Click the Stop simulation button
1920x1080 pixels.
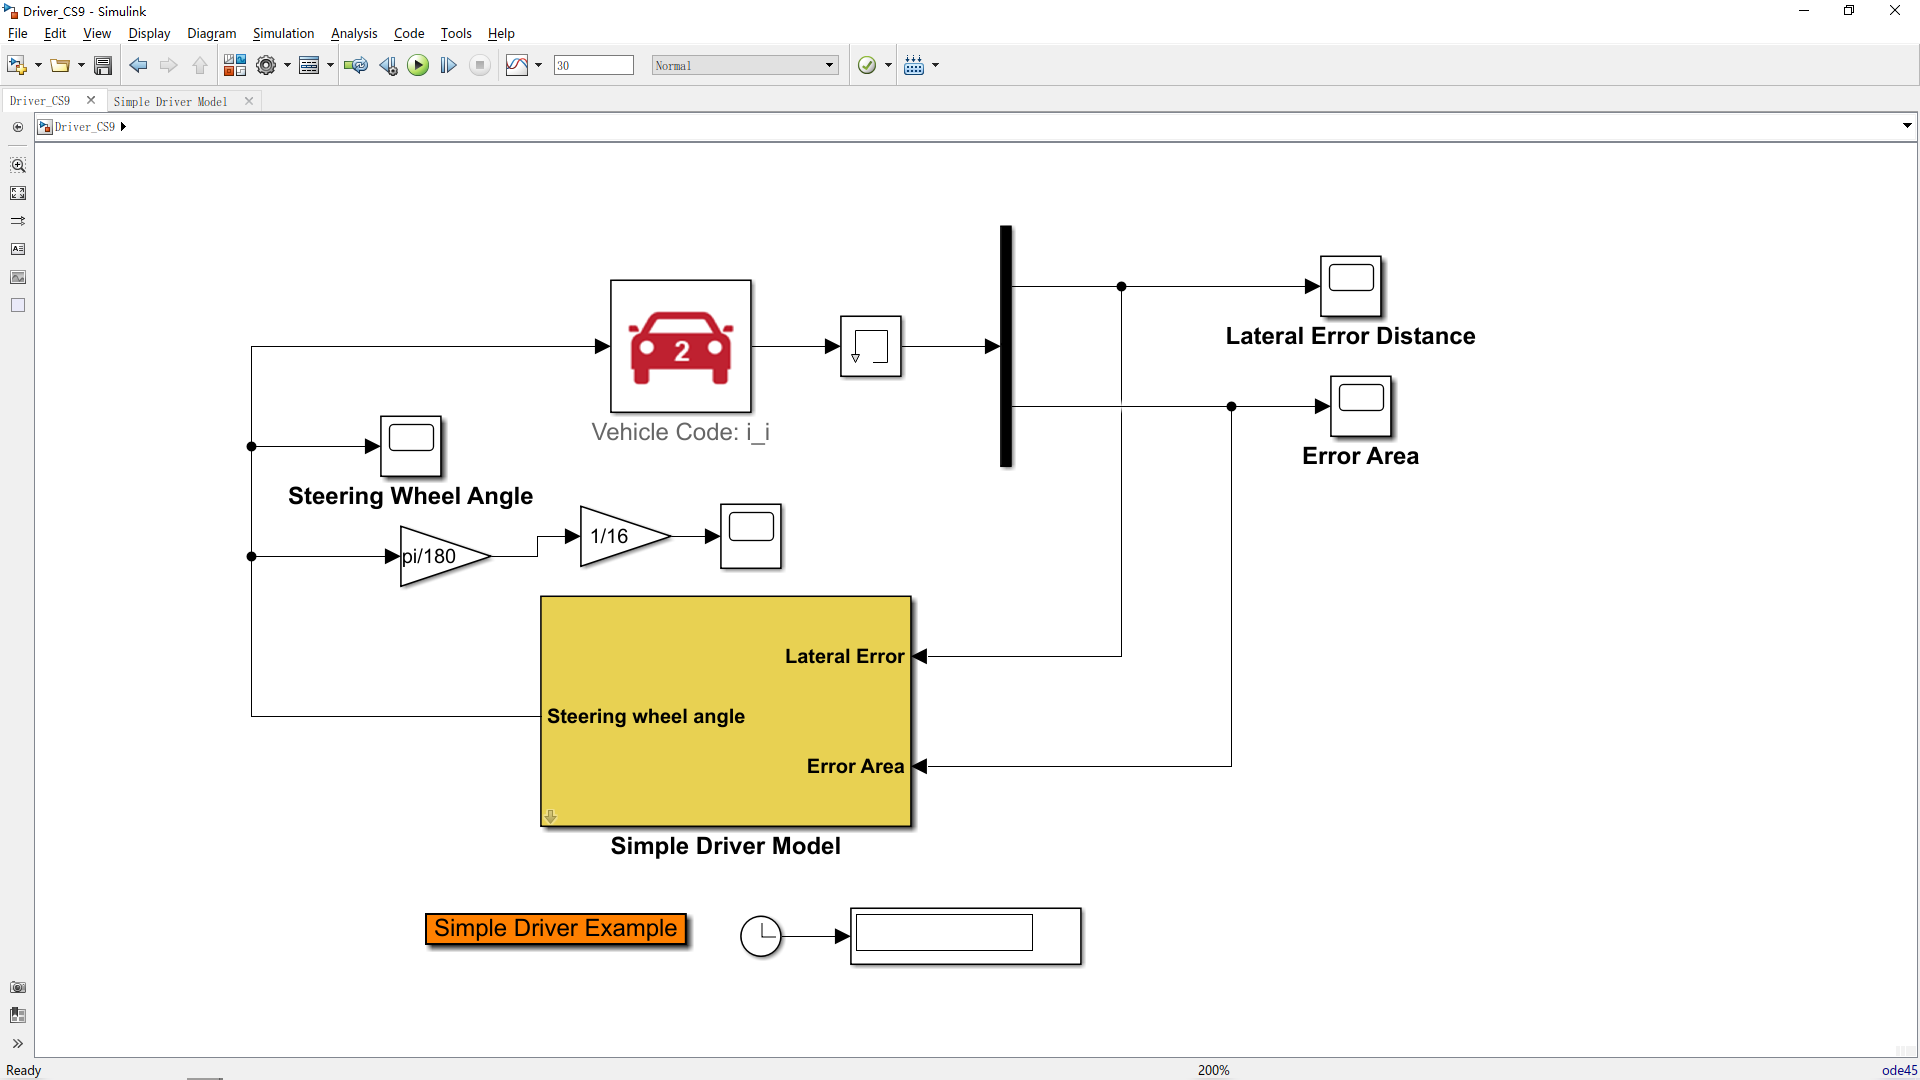point(480,65)
